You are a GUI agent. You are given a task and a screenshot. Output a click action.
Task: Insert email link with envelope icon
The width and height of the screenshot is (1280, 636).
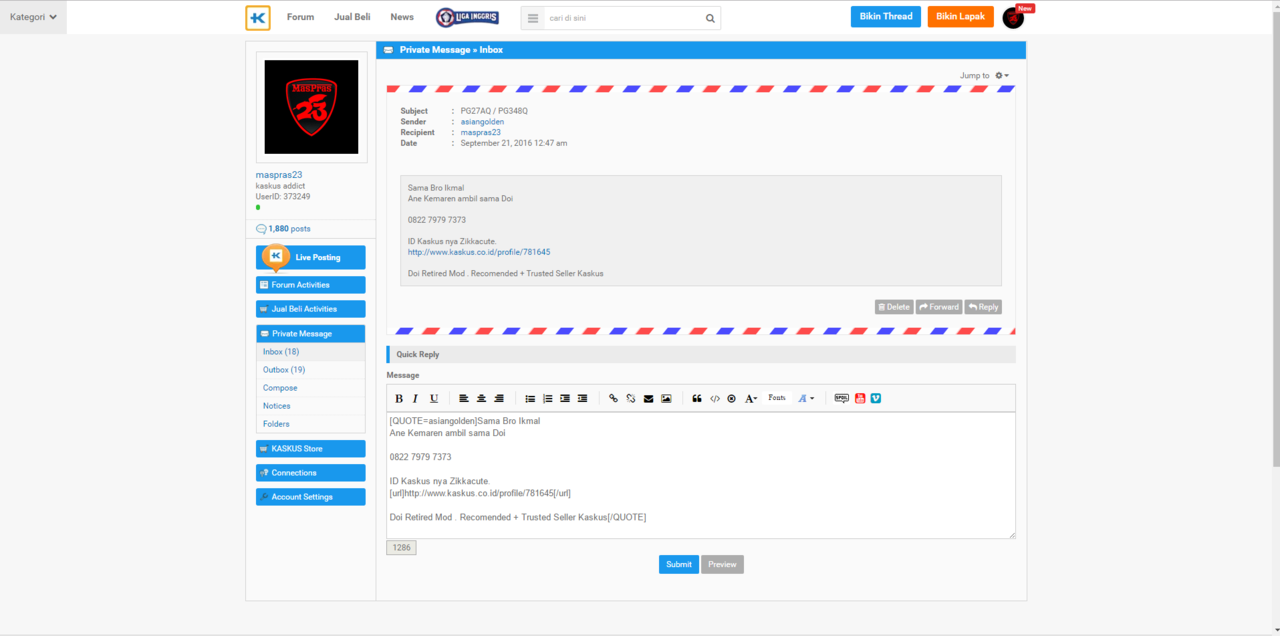pos(648,398)
